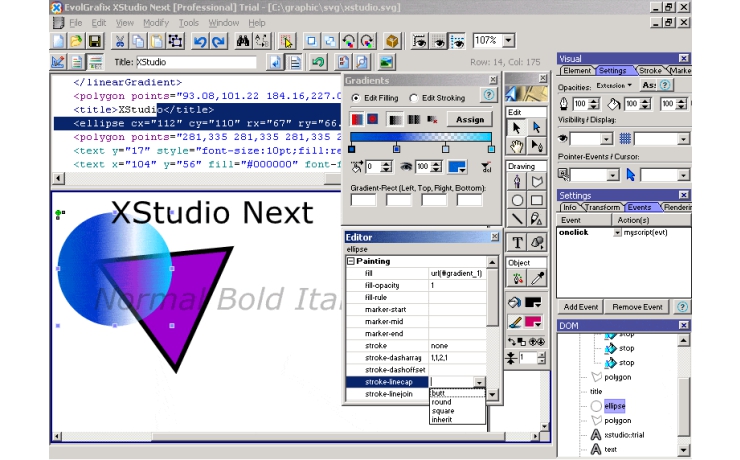Select the Eyedropper tool

point(537,278)
